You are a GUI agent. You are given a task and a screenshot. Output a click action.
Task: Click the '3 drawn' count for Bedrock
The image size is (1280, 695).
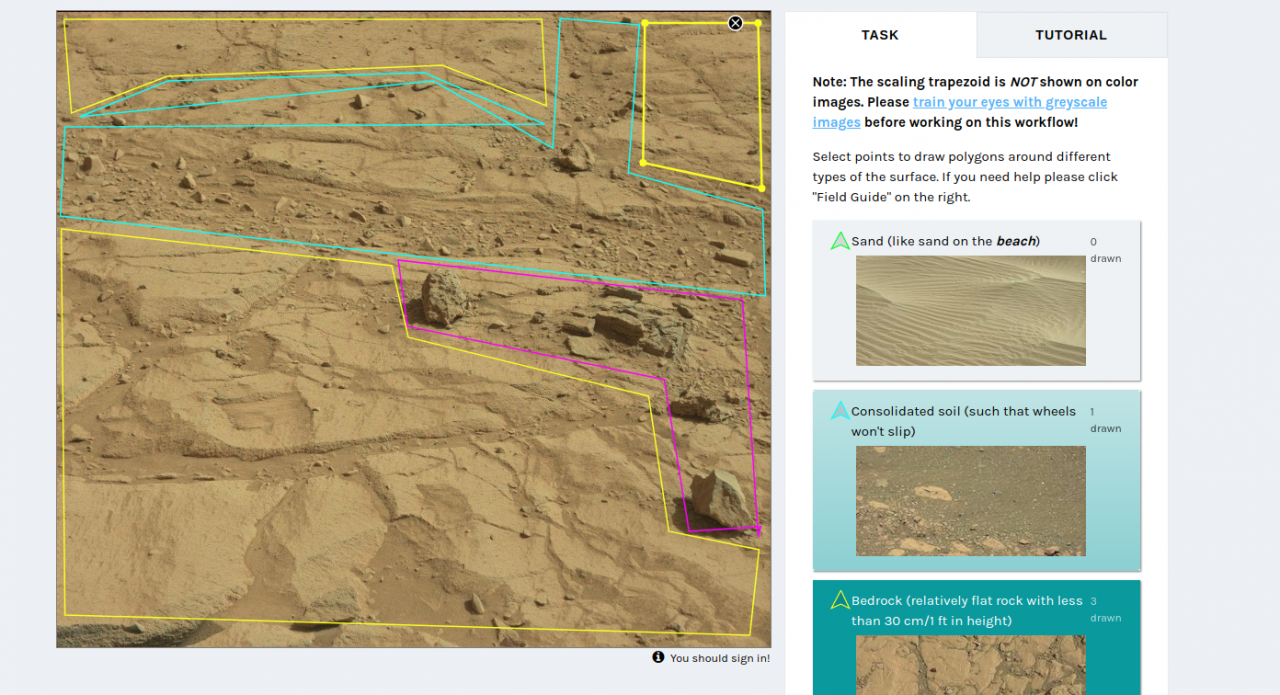(x=1105, y=610)
